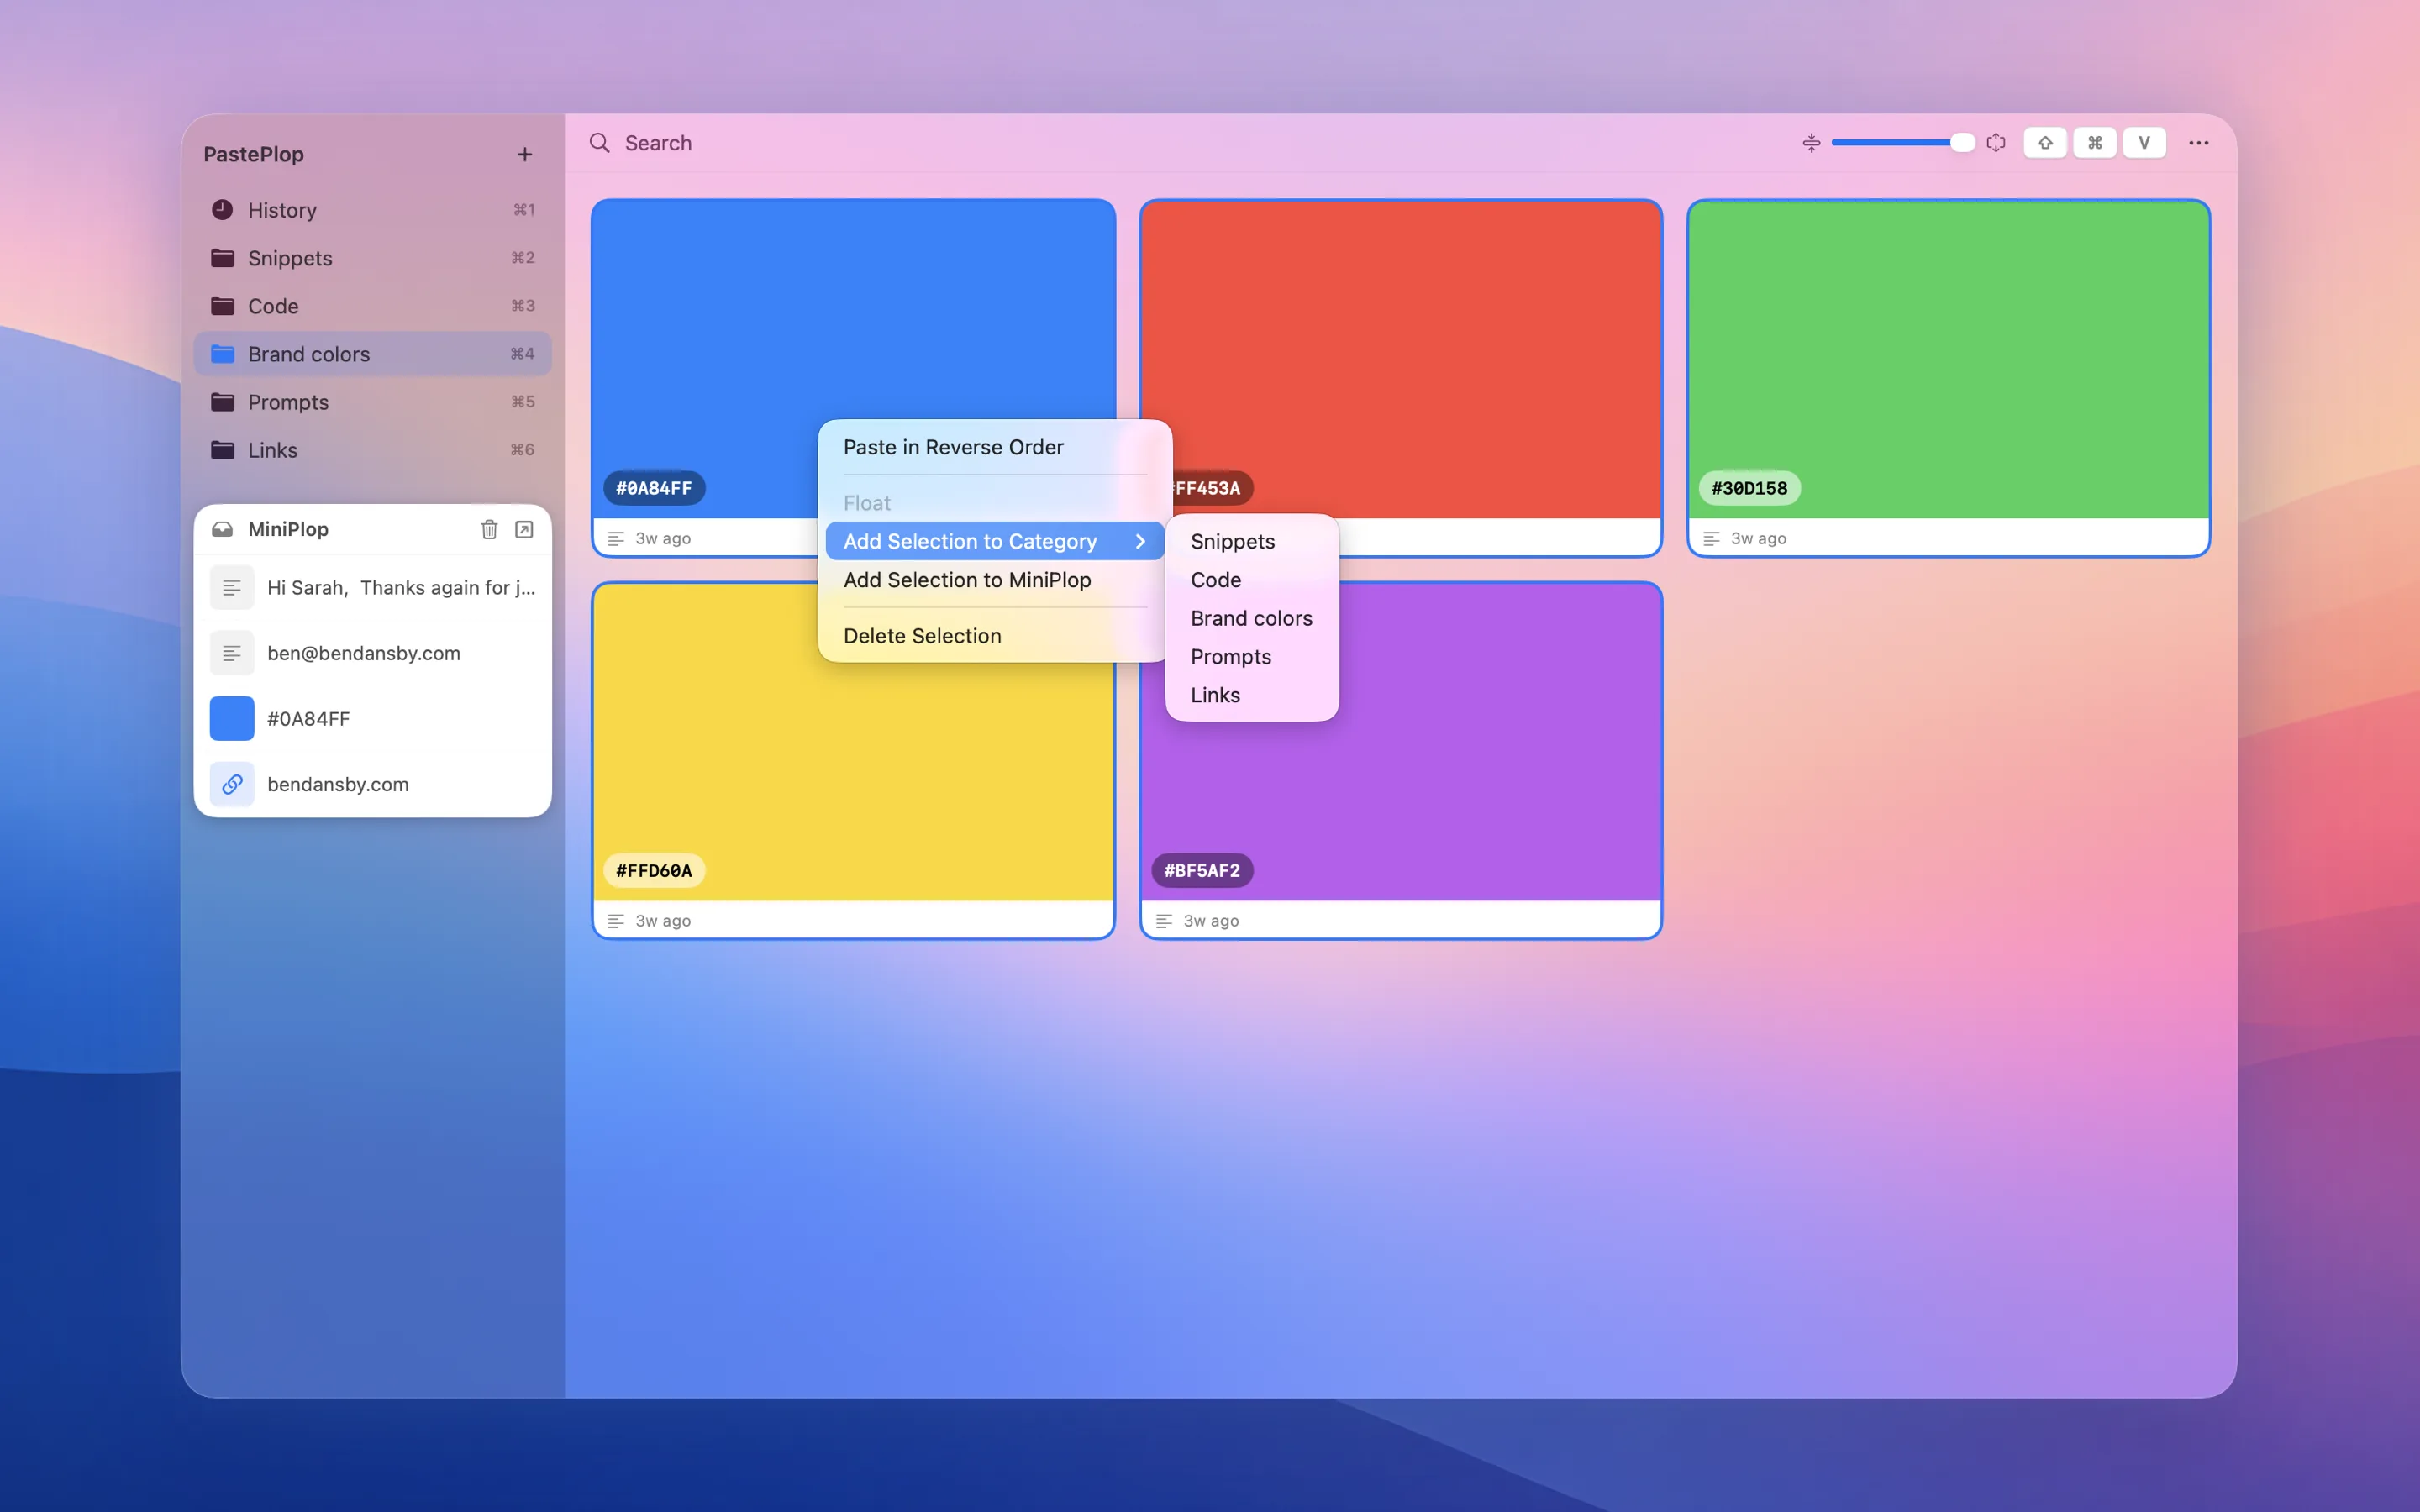Viewport: 2420px width, 1512px height.
Task: Click the text-type icon under the #BF5AF2 card
Action: (1164, 921)
